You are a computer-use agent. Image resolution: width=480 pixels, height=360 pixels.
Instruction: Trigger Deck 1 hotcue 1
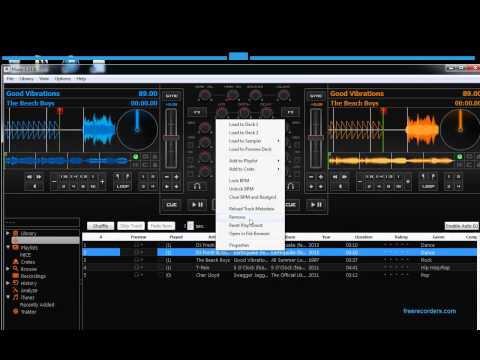pos(143,177)
